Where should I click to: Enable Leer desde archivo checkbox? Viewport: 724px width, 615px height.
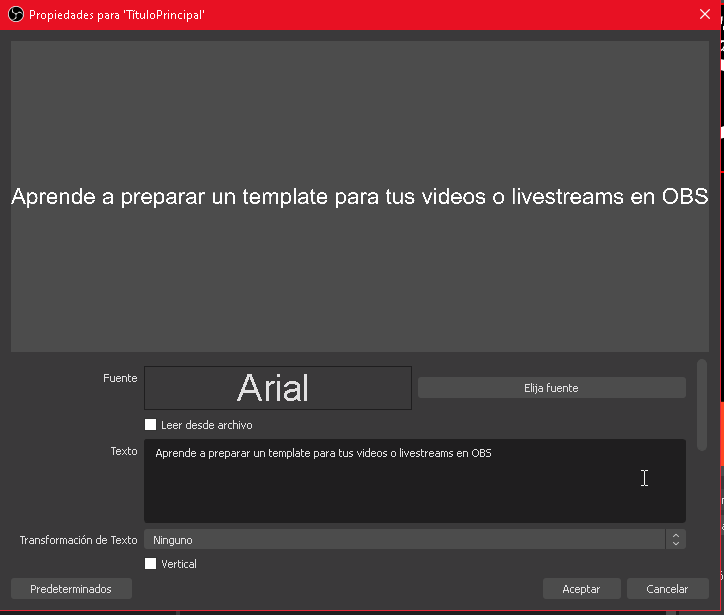151,425
